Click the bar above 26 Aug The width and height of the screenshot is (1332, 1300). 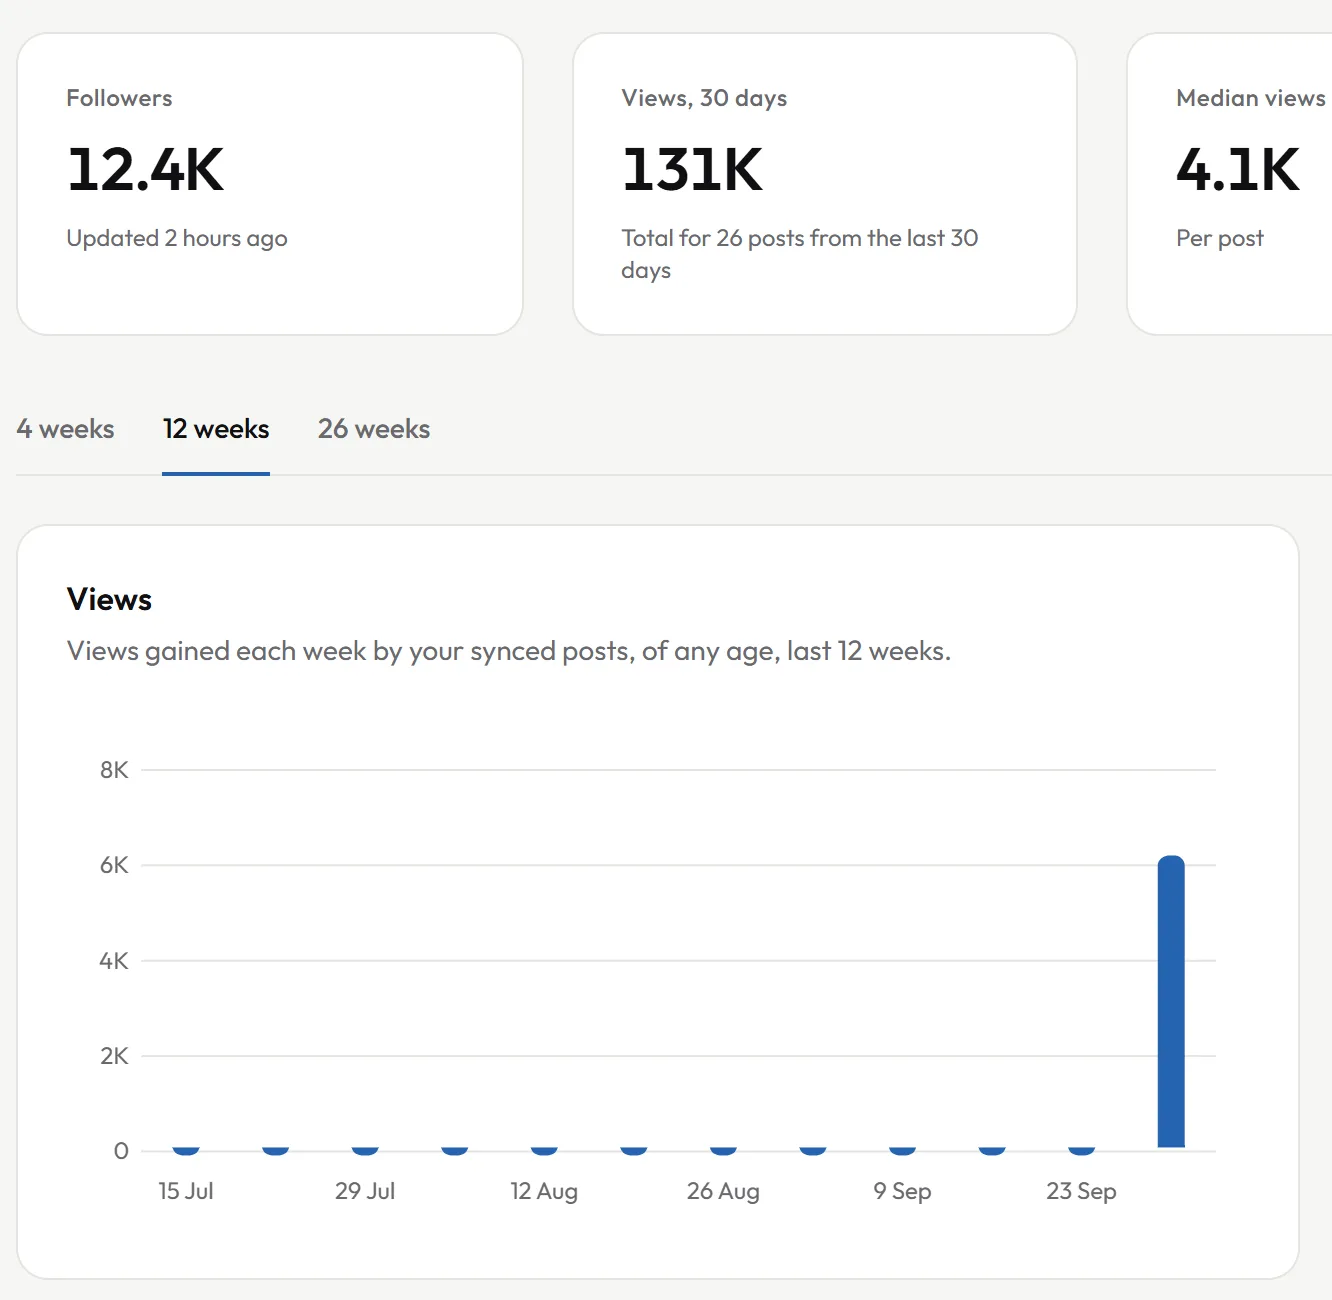click(723, 1150)
